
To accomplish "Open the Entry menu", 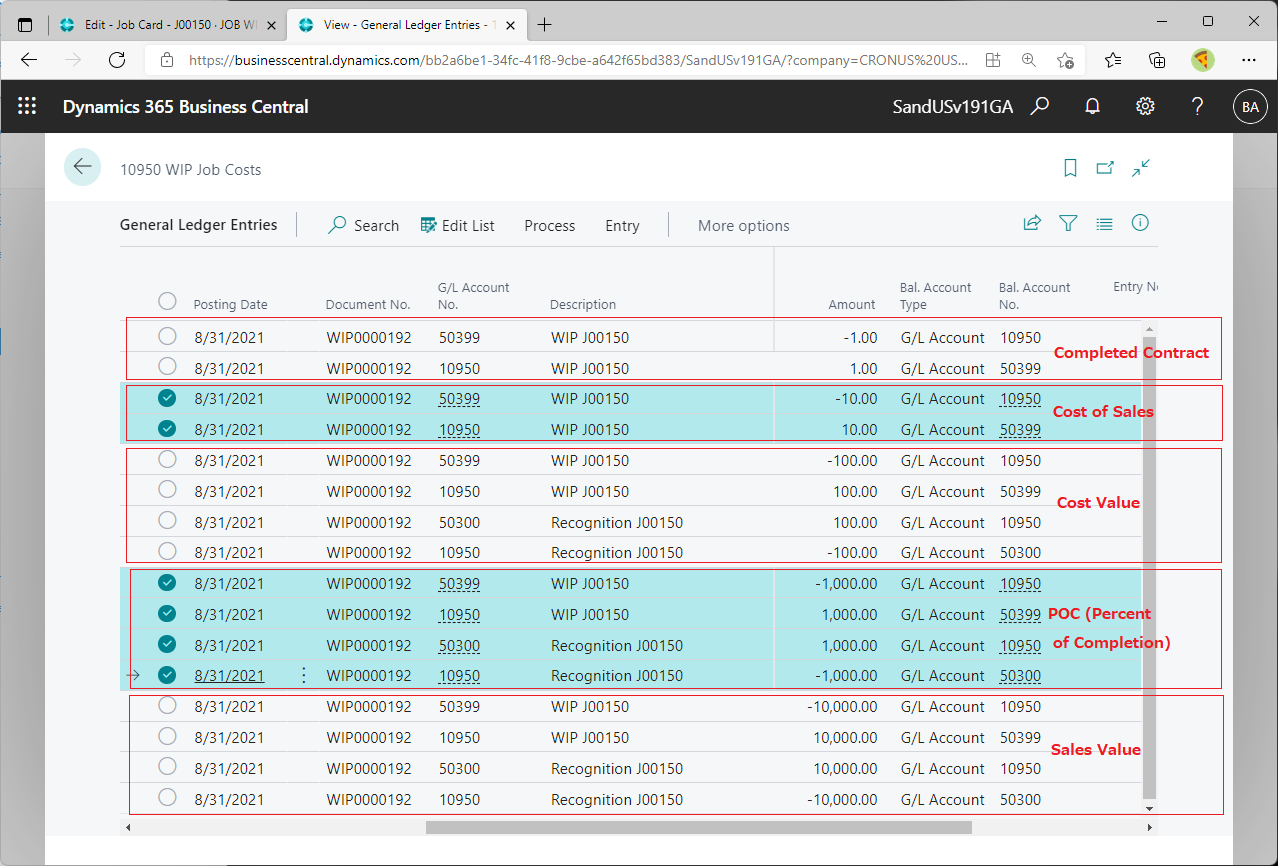I will pyautogui.click(x=622, y=226).
